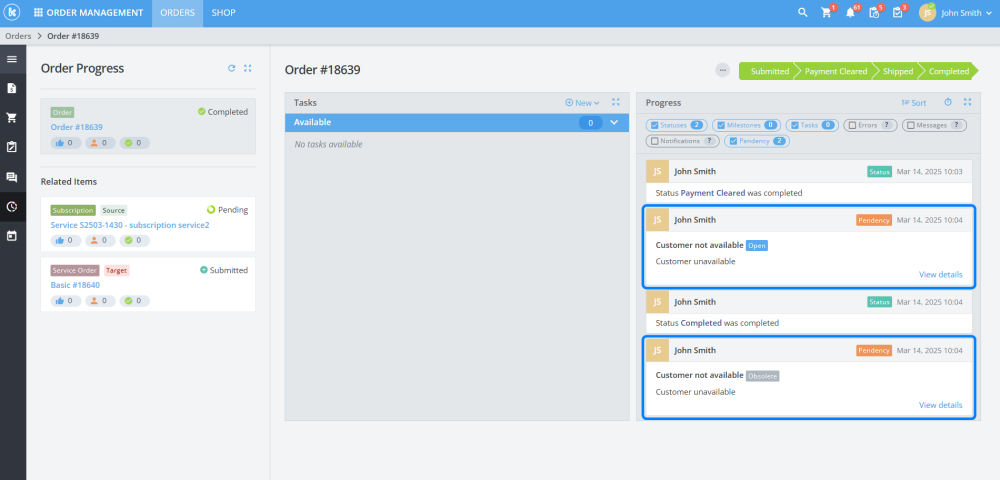Select the progress clock sidebar icon
This screenshot has height=480, width=1000.
(x=11, y=207)
